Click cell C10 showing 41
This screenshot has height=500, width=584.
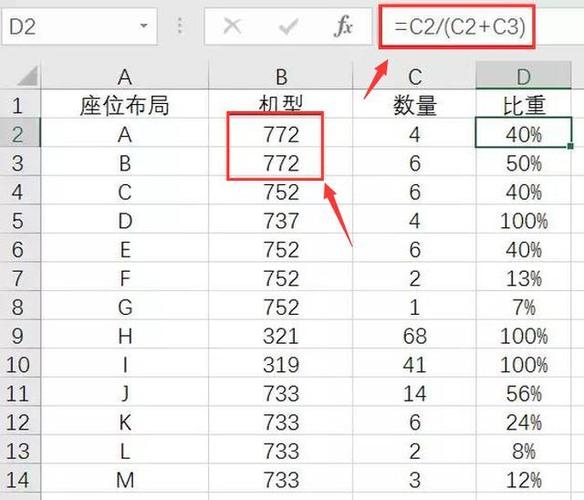[x=414, y=363]
